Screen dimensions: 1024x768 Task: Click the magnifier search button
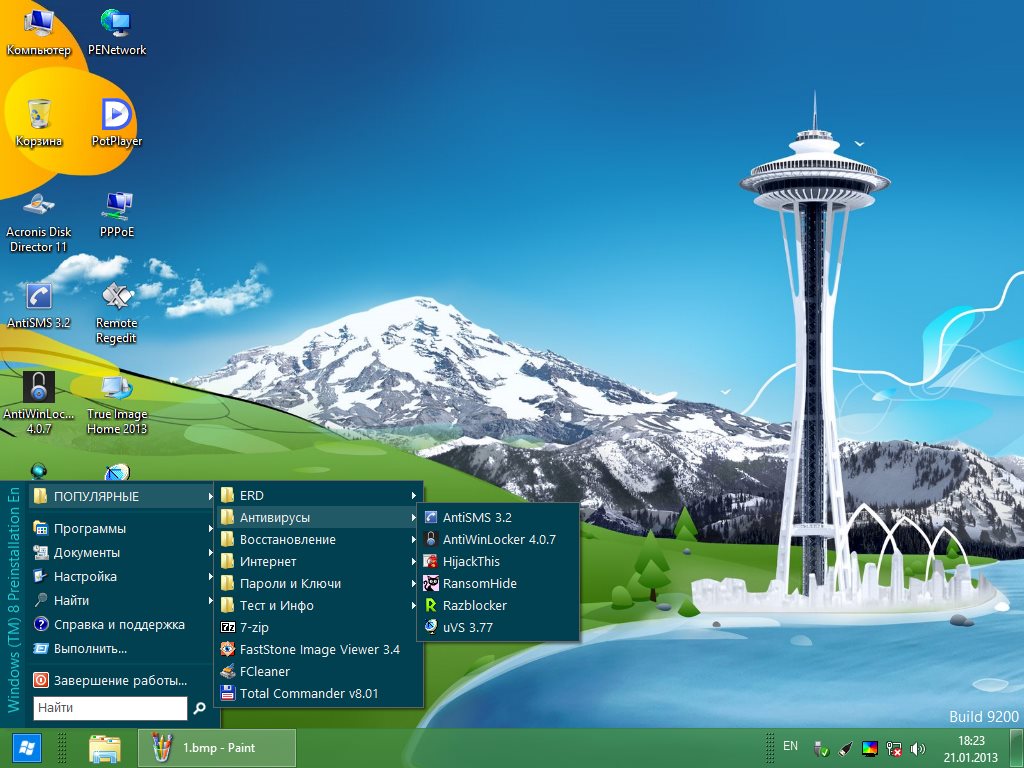200,708
